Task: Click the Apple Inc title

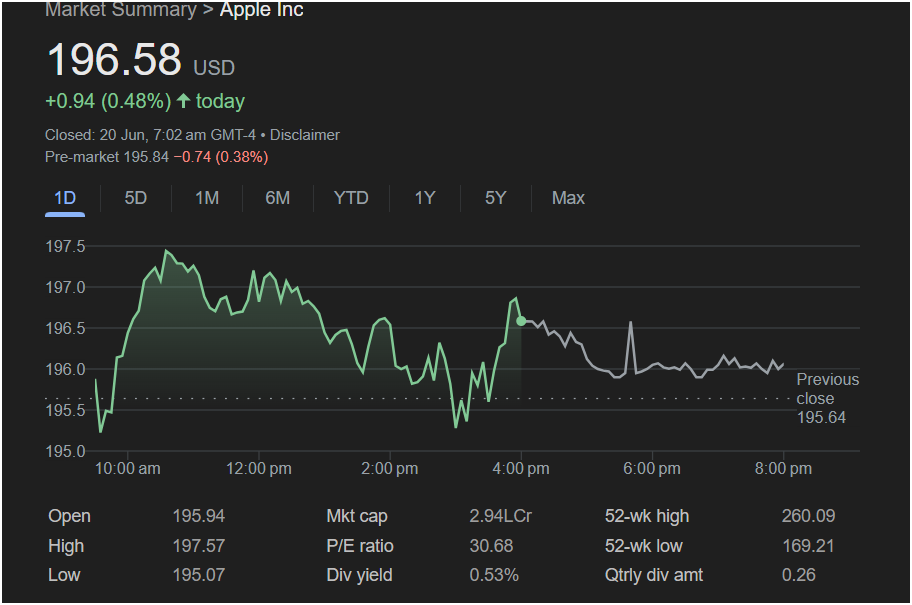Action: (x=262, y=10)
